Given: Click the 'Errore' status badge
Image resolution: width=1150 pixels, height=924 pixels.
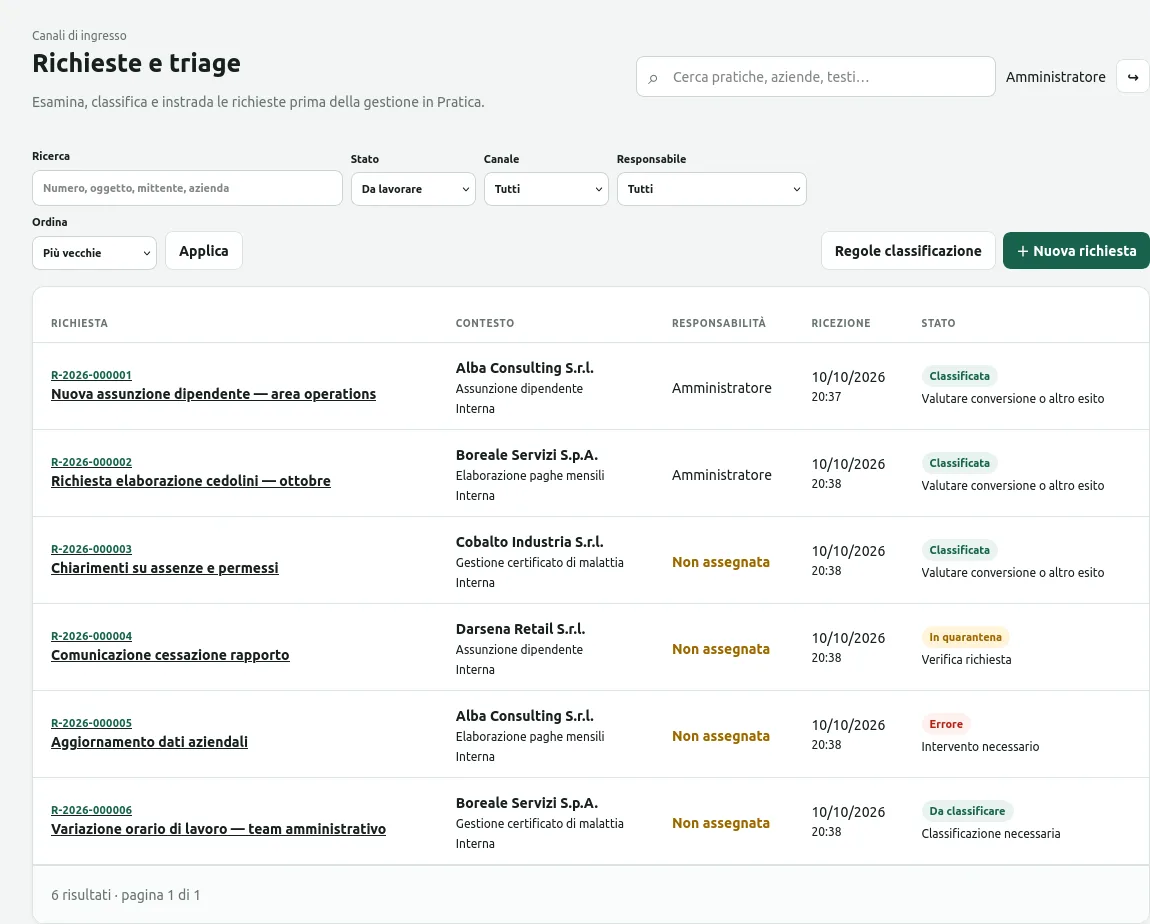Looking at the screenshot, I should click(x=946, y=725).
